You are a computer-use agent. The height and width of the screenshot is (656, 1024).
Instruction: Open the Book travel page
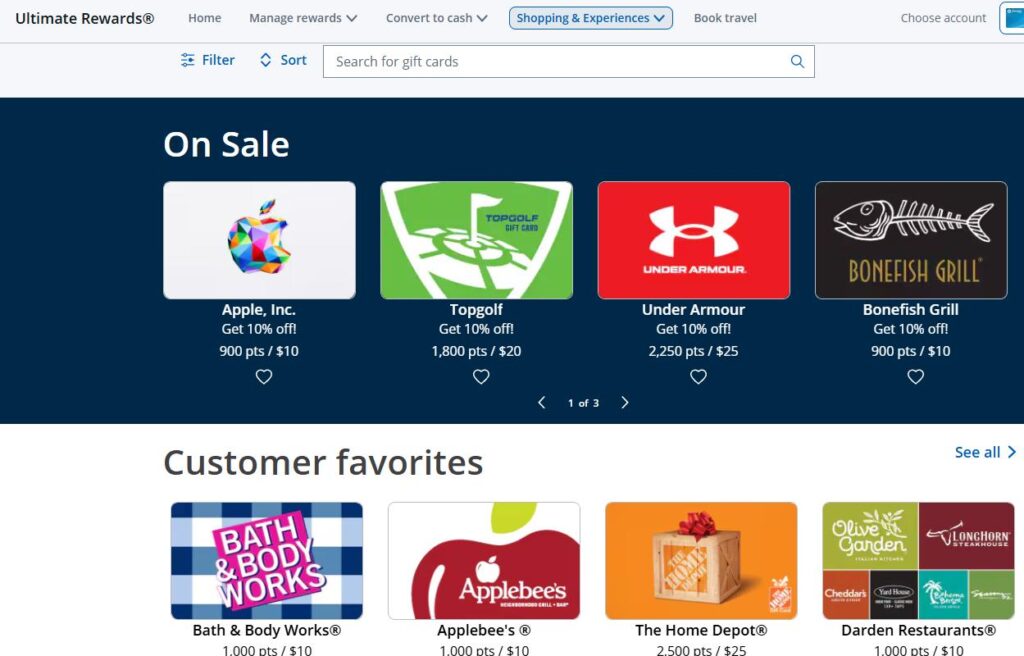coord(725,18)
